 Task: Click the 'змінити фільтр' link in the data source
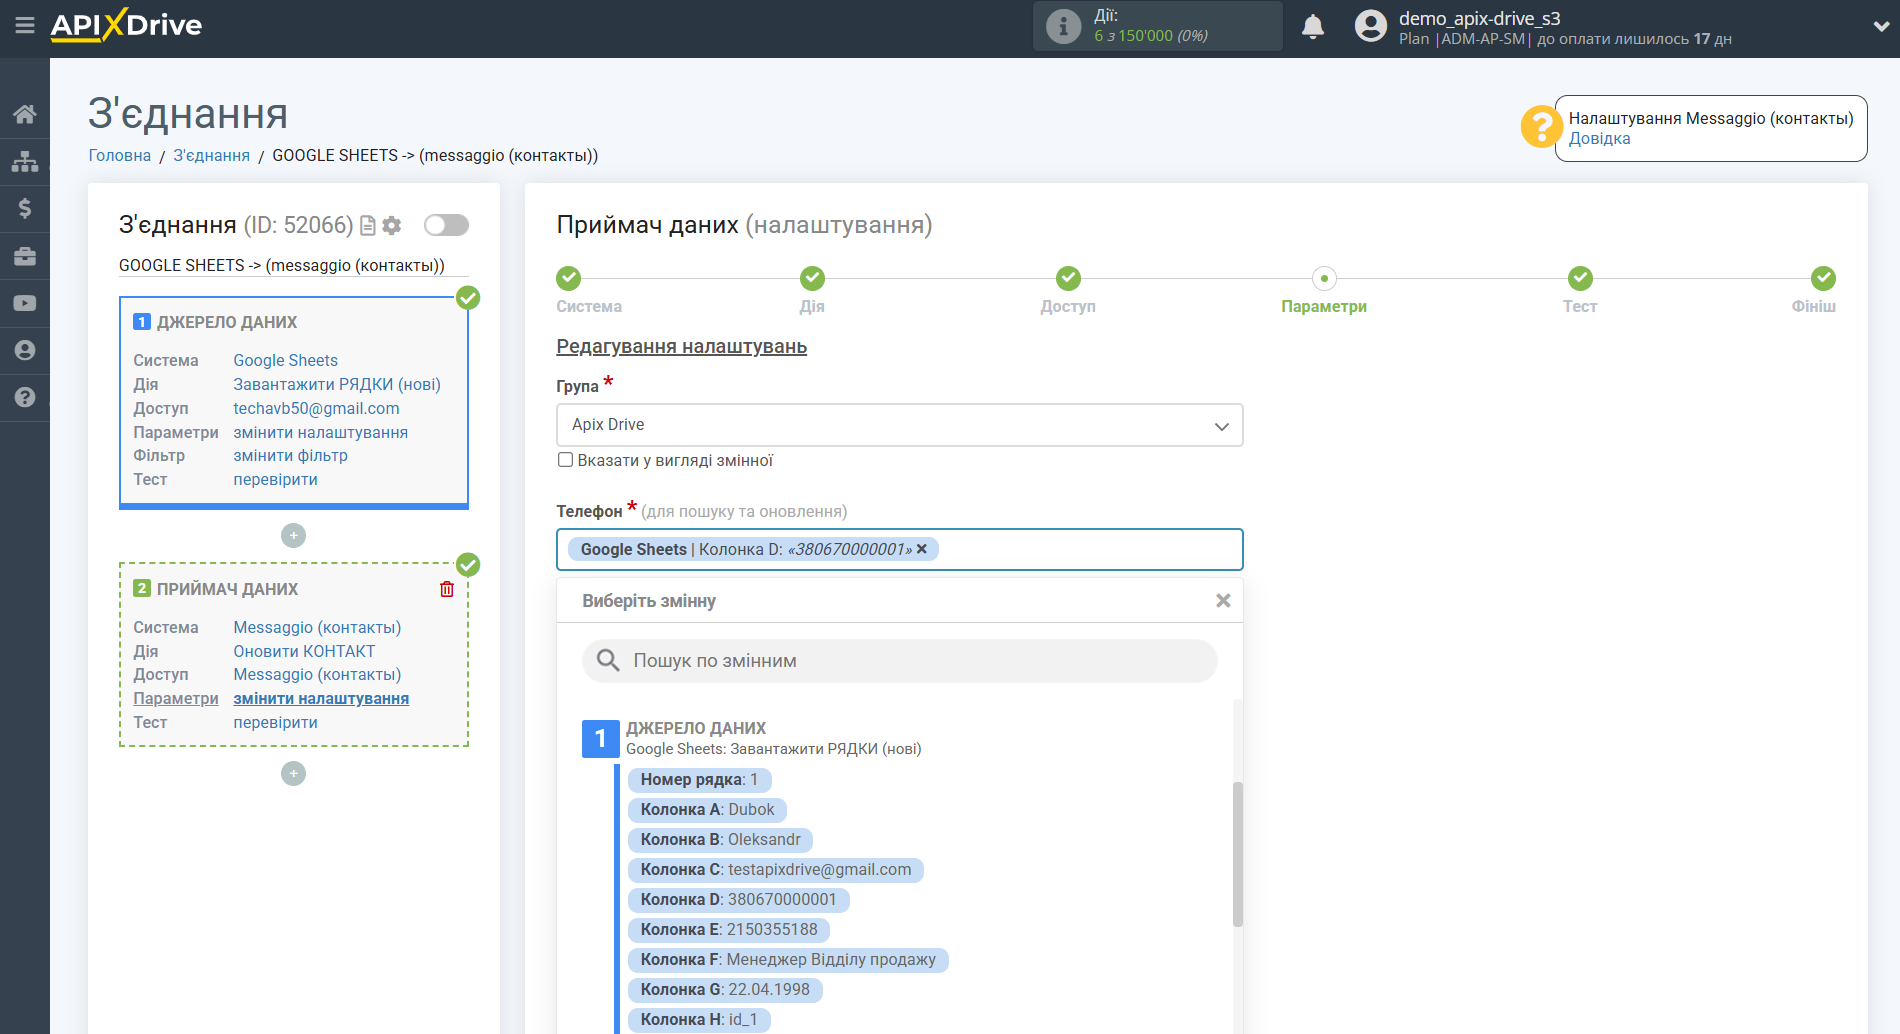pyautogui.click(x=290, y=456)
